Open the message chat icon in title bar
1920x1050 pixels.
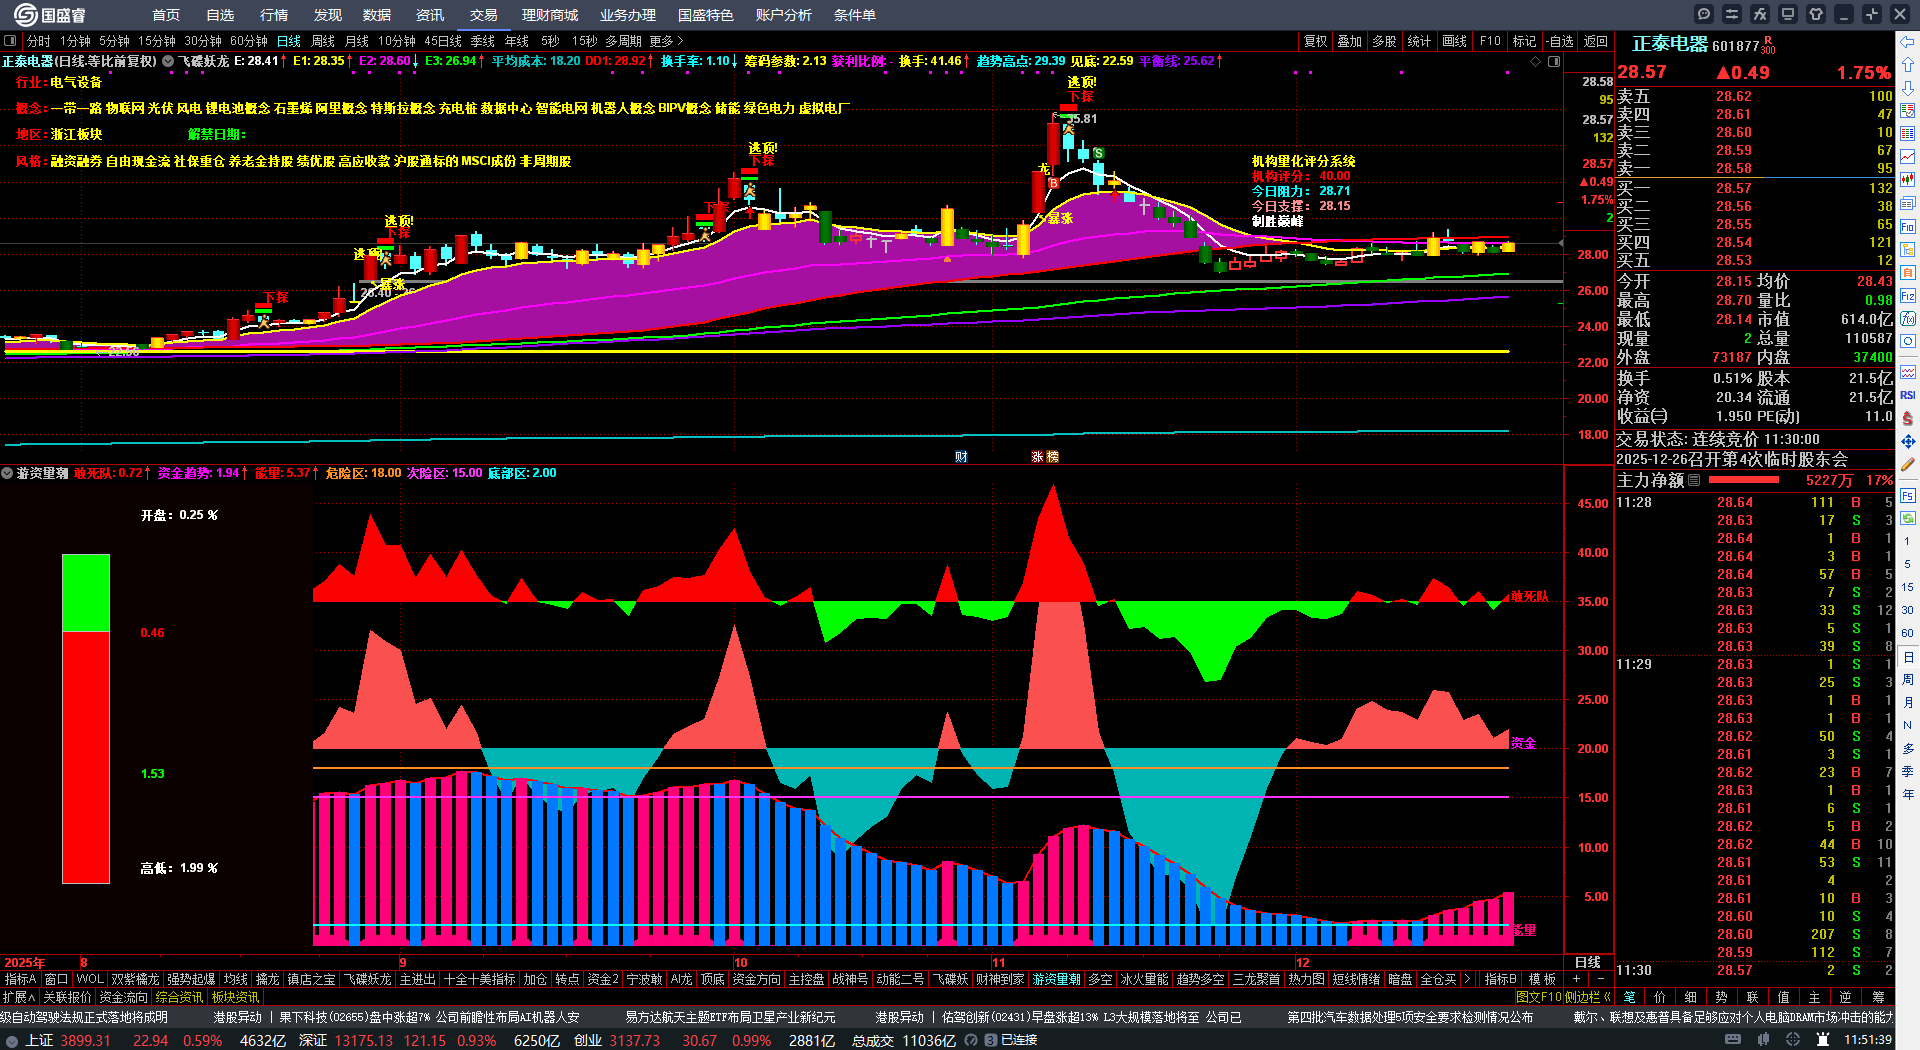pyautogui.click(x=1704, y=14)
